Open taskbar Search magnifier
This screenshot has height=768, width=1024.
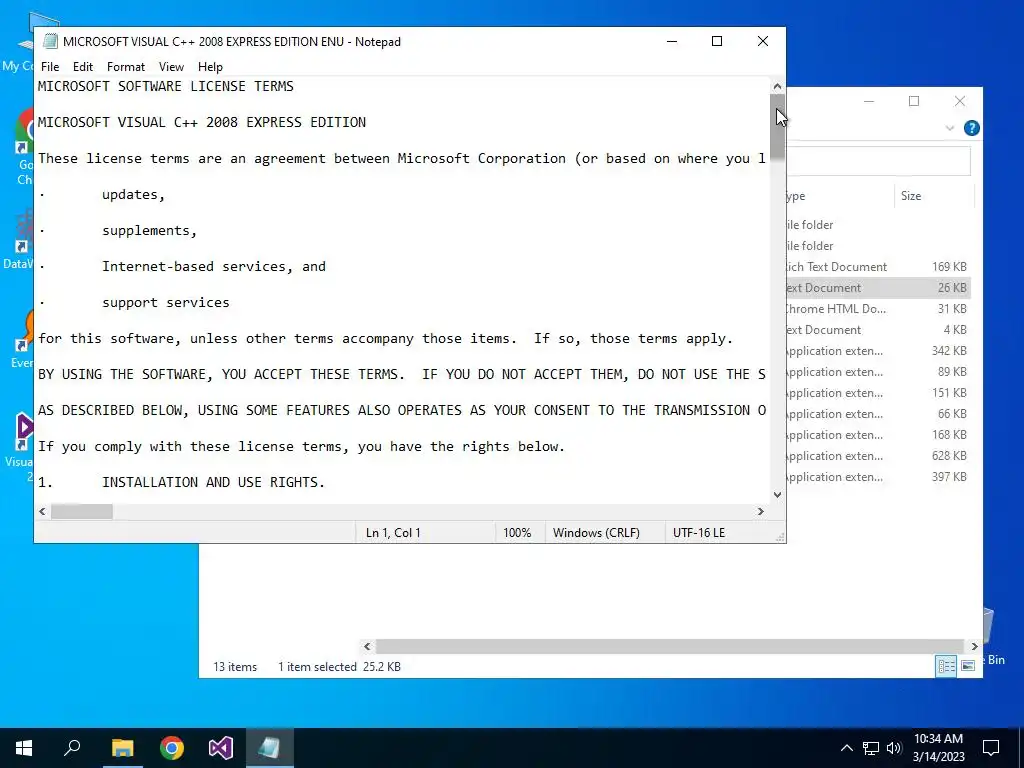click(x=72, y=748)
